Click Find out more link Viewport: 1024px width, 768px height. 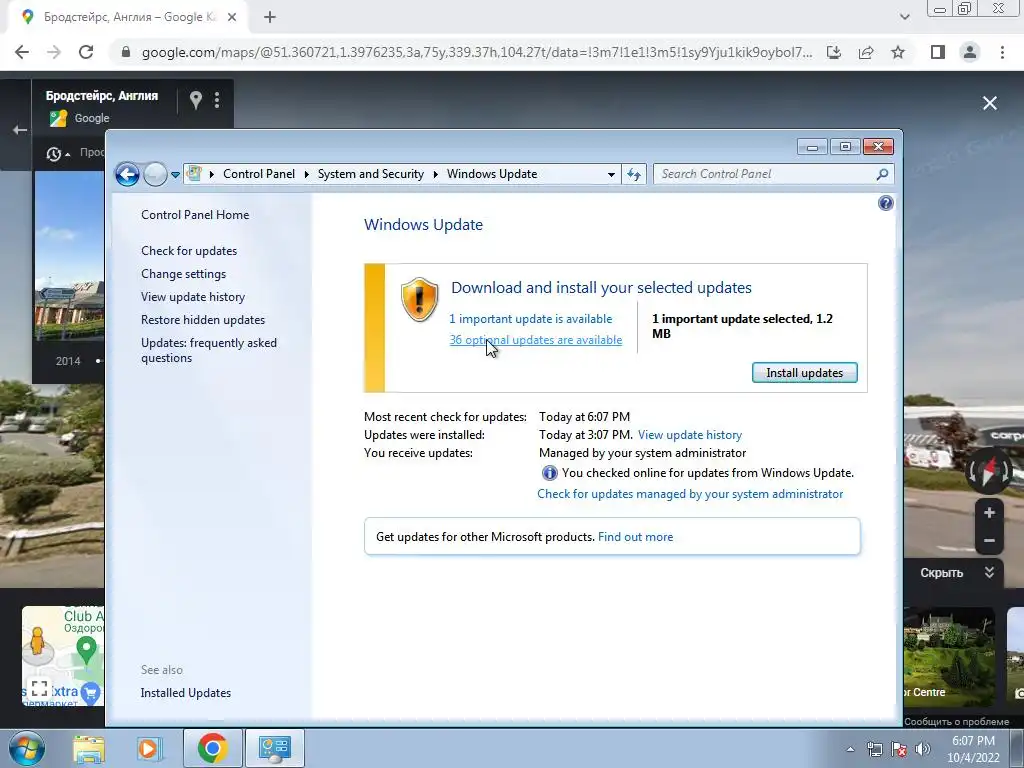(x=635, y=537)
